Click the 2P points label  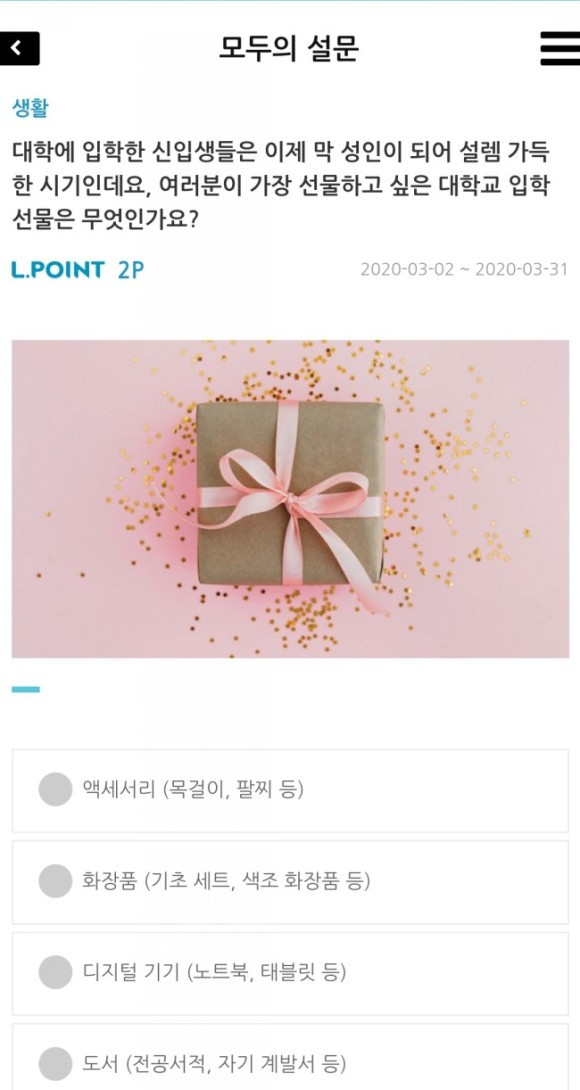point(131,270)
